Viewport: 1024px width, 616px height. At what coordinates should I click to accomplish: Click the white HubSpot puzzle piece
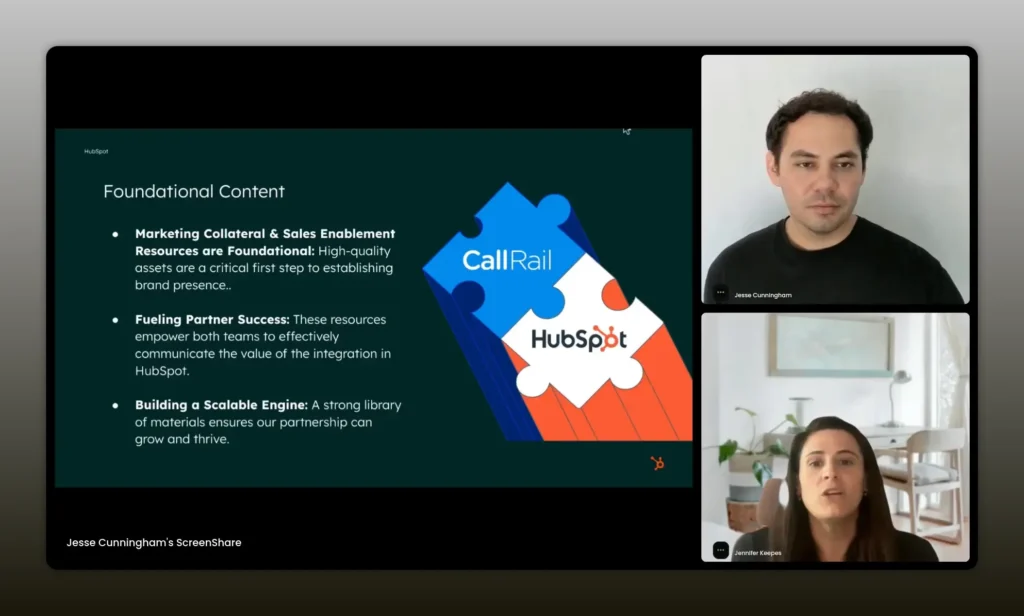click(580, 338)
